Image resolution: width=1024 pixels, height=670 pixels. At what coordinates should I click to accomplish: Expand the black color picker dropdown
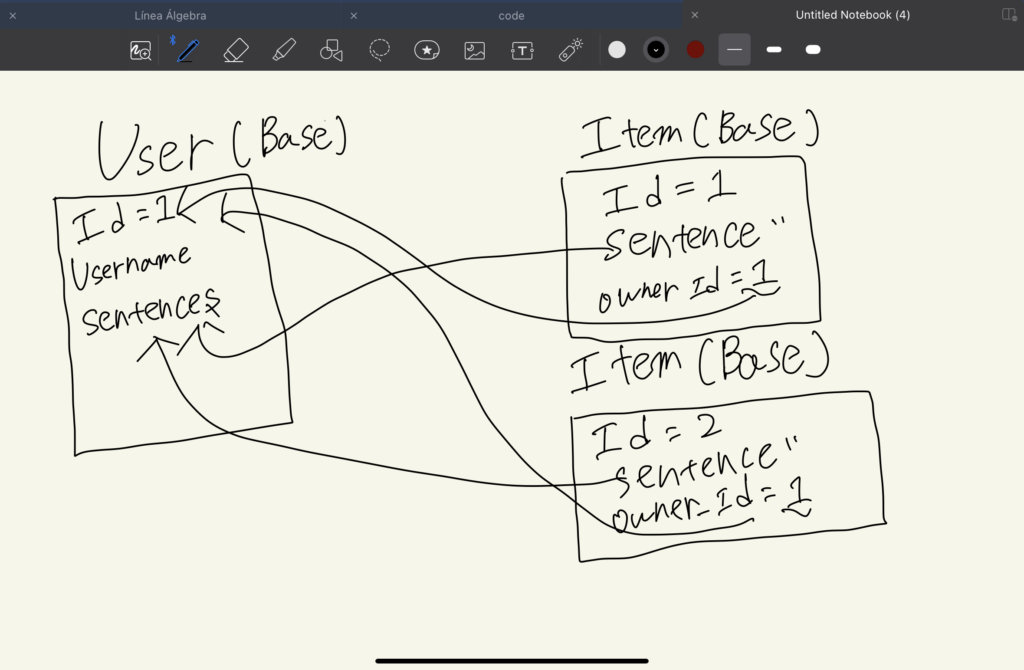(x=656, y=49)
